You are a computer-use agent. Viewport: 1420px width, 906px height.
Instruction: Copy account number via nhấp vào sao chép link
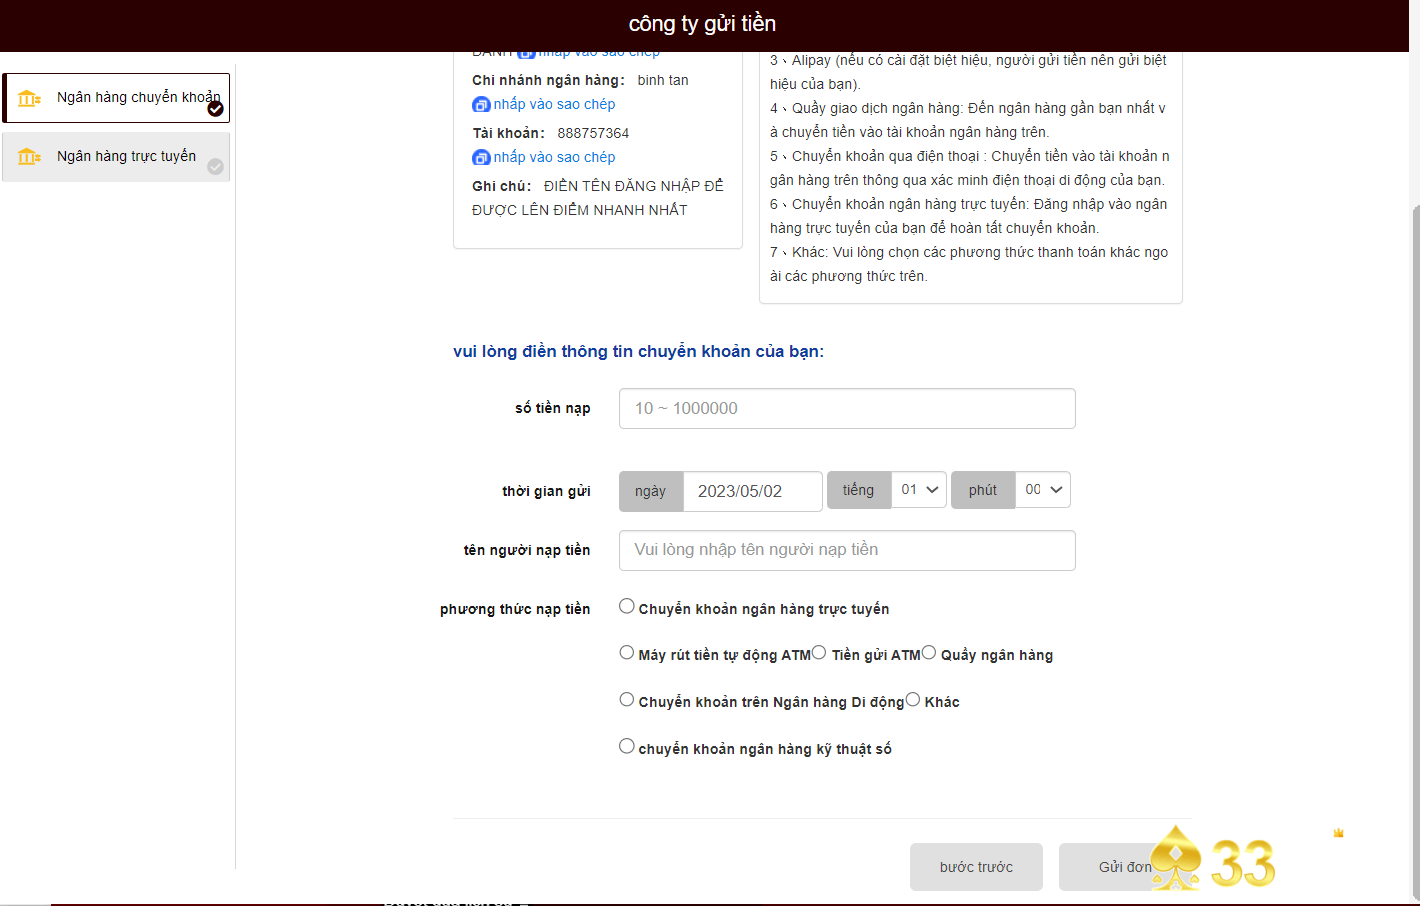pos(554,157)
